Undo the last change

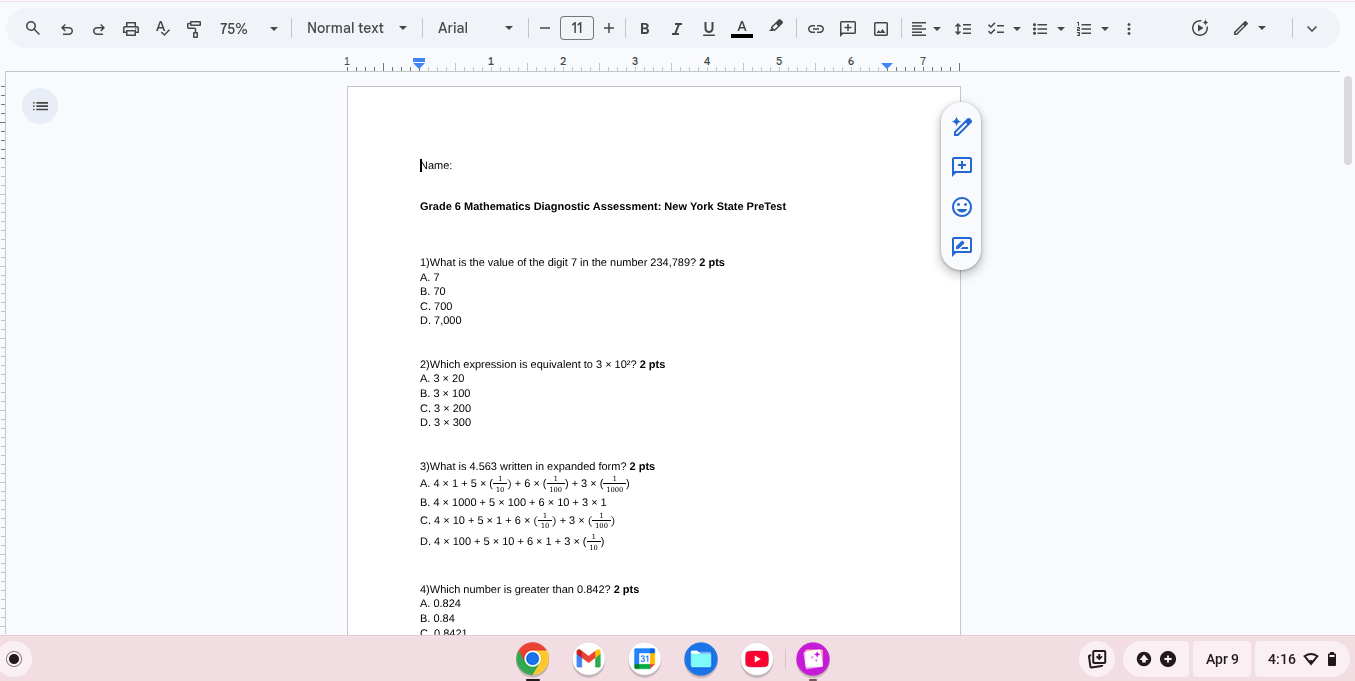(x=67, y=28)
